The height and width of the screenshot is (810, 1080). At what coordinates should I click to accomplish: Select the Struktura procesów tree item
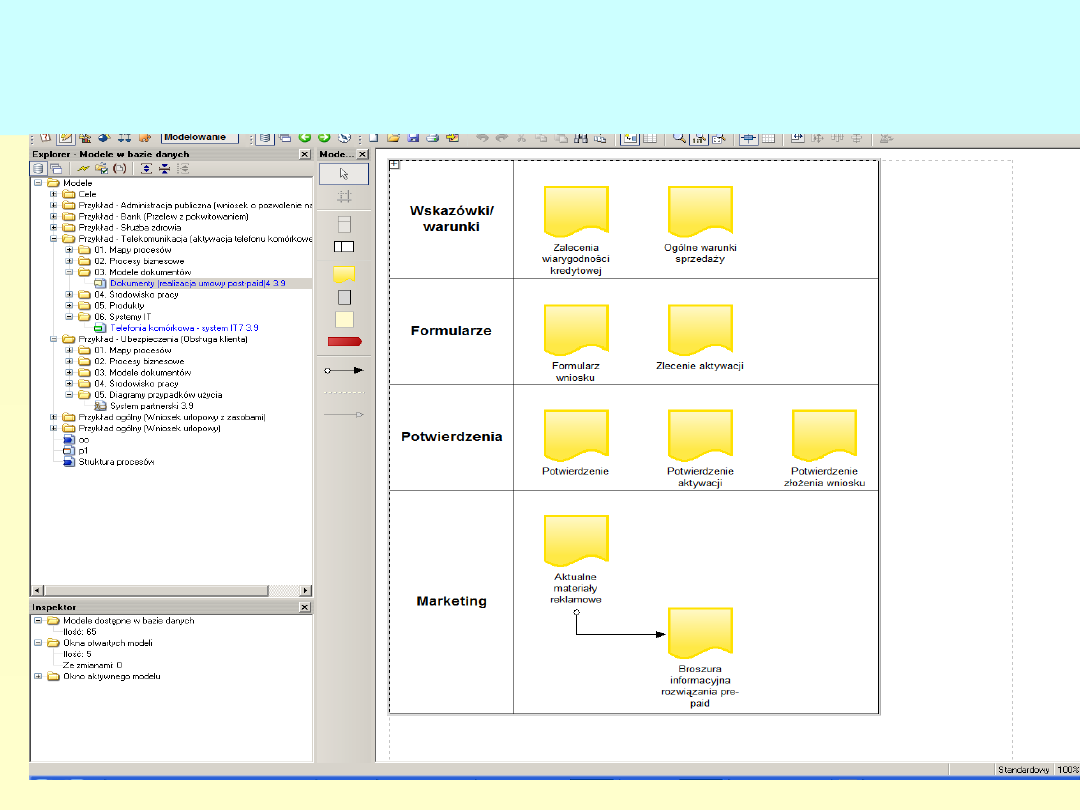[116, 462]
